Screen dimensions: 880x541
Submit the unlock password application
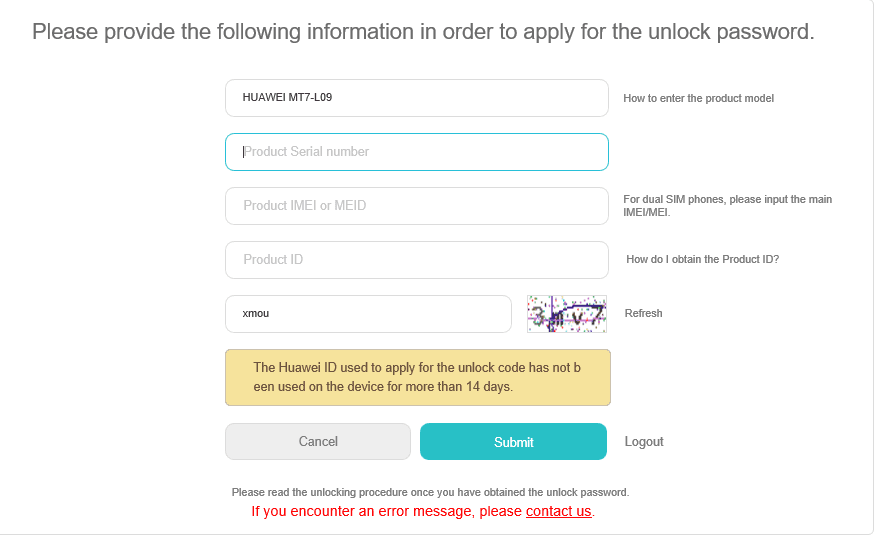(x=513, y=442)
